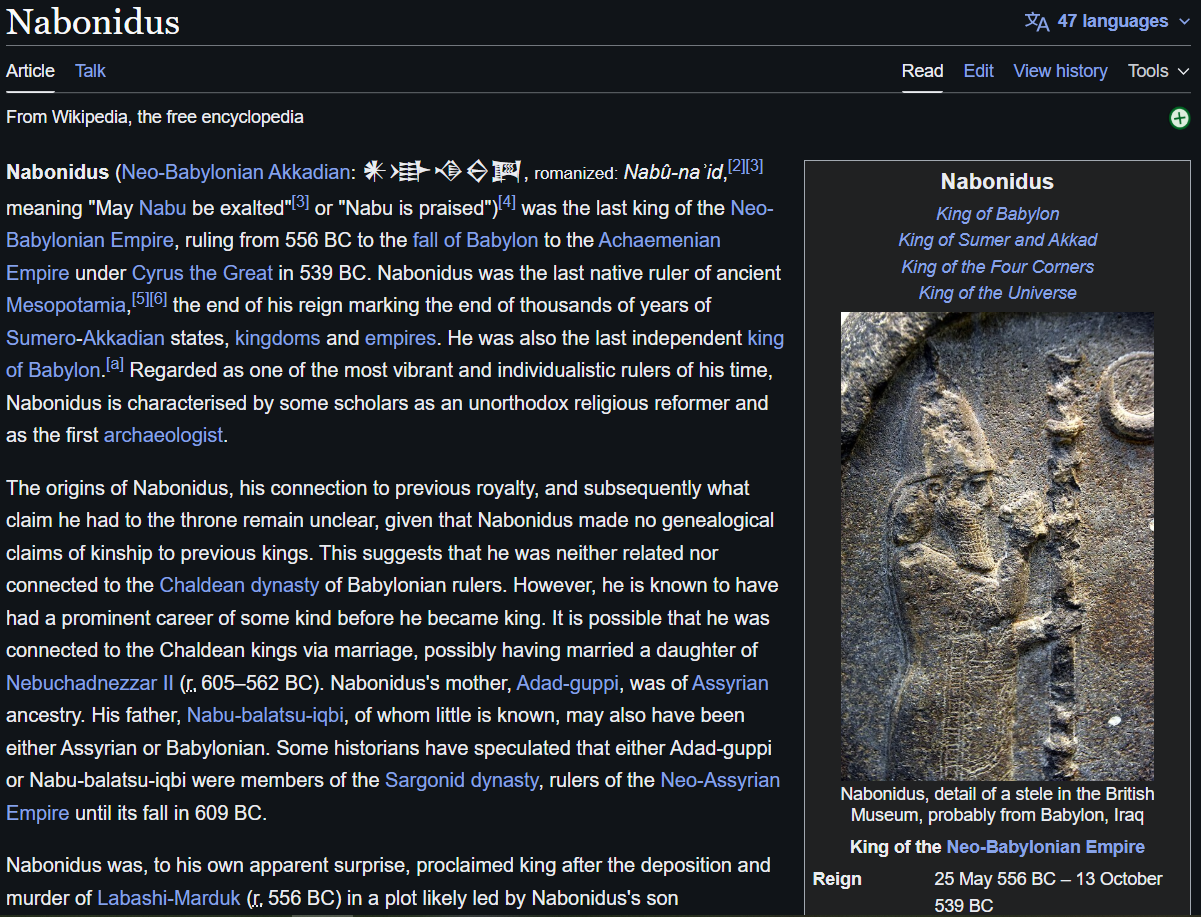Open the Achaemenian Empire link

659,240
